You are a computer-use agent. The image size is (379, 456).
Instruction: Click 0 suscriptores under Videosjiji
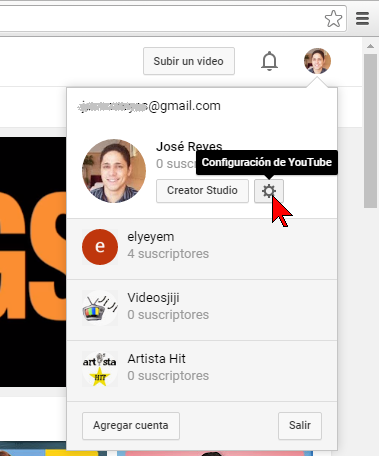tap(168, 315)
